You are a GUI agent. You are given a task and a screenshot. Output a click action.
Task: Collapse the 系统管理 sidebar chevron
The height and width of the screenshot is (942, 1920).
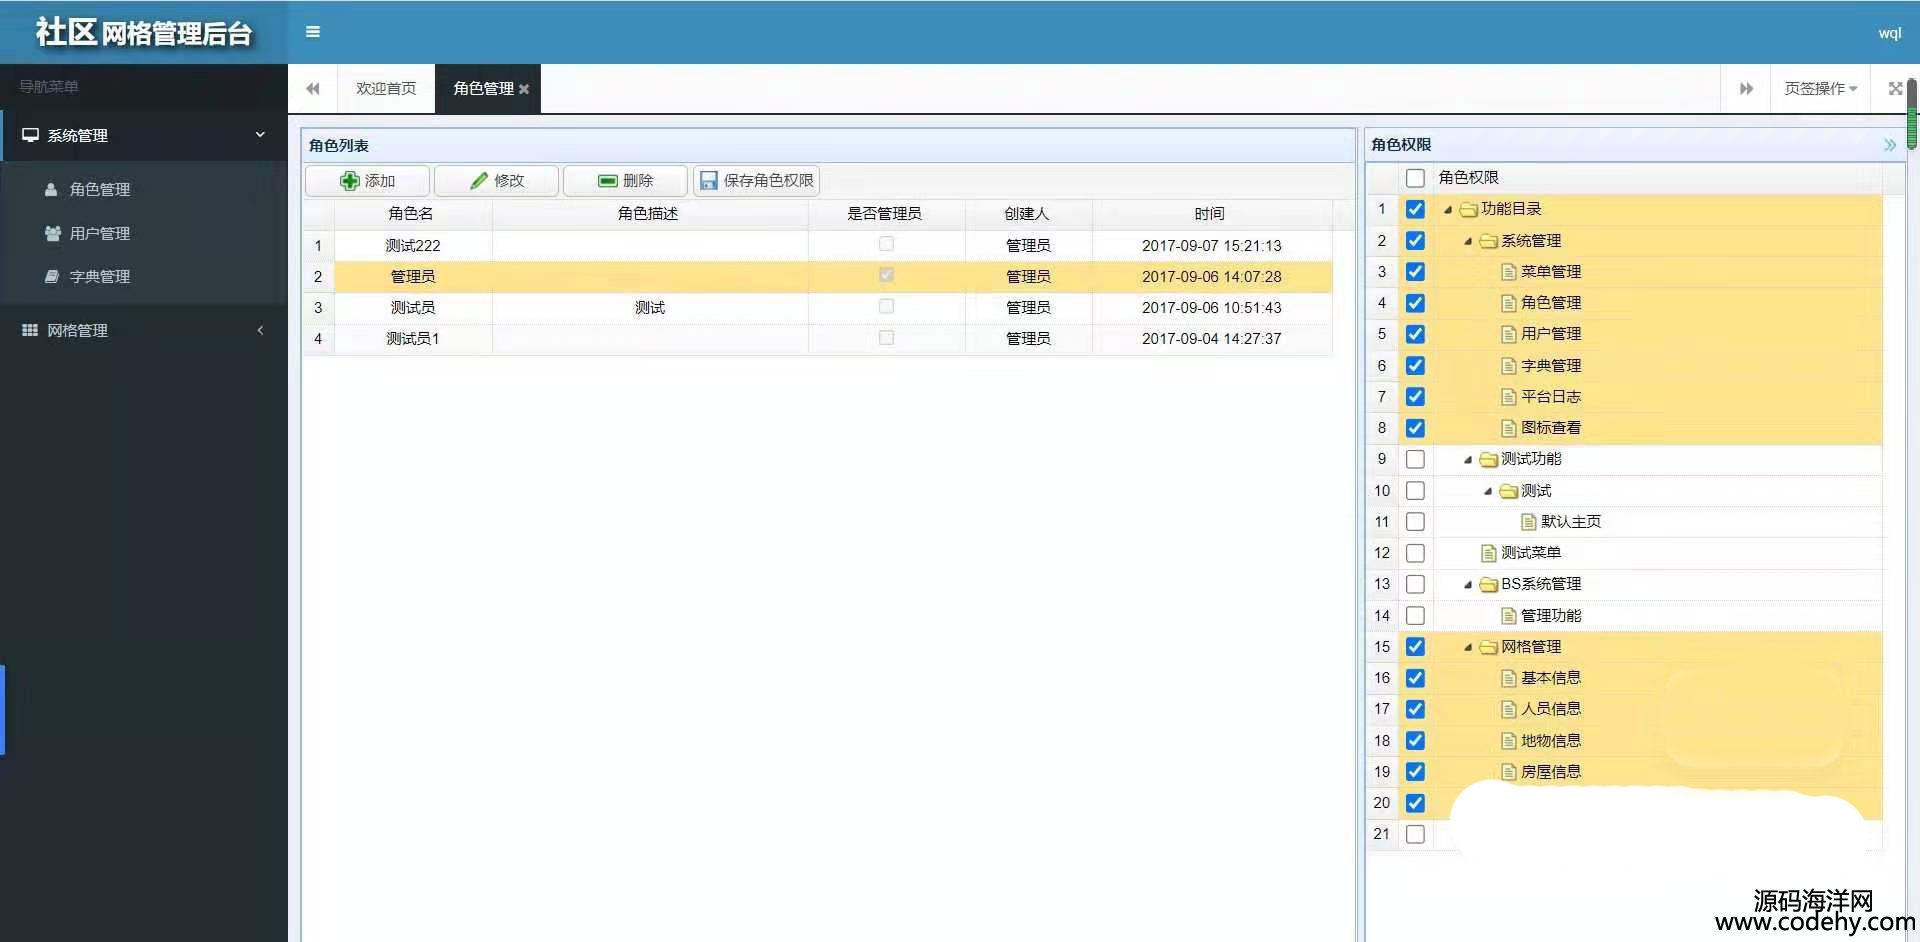click(x=260, y=134)
